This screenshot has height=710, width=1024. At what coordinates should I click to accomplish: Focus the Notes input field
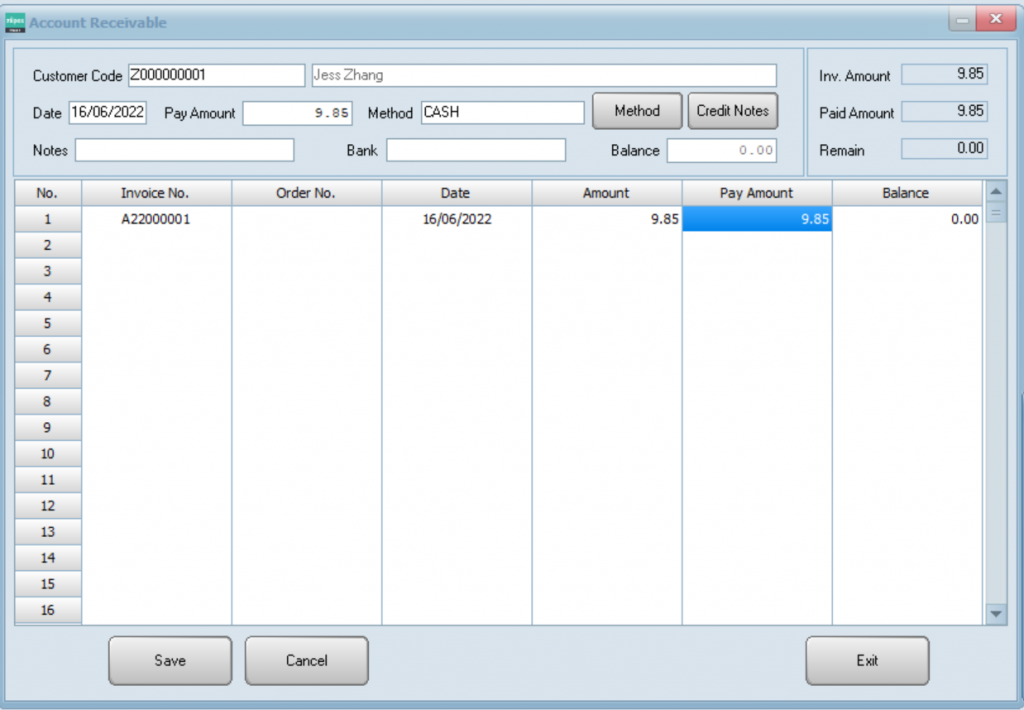[x=185, y=150]
